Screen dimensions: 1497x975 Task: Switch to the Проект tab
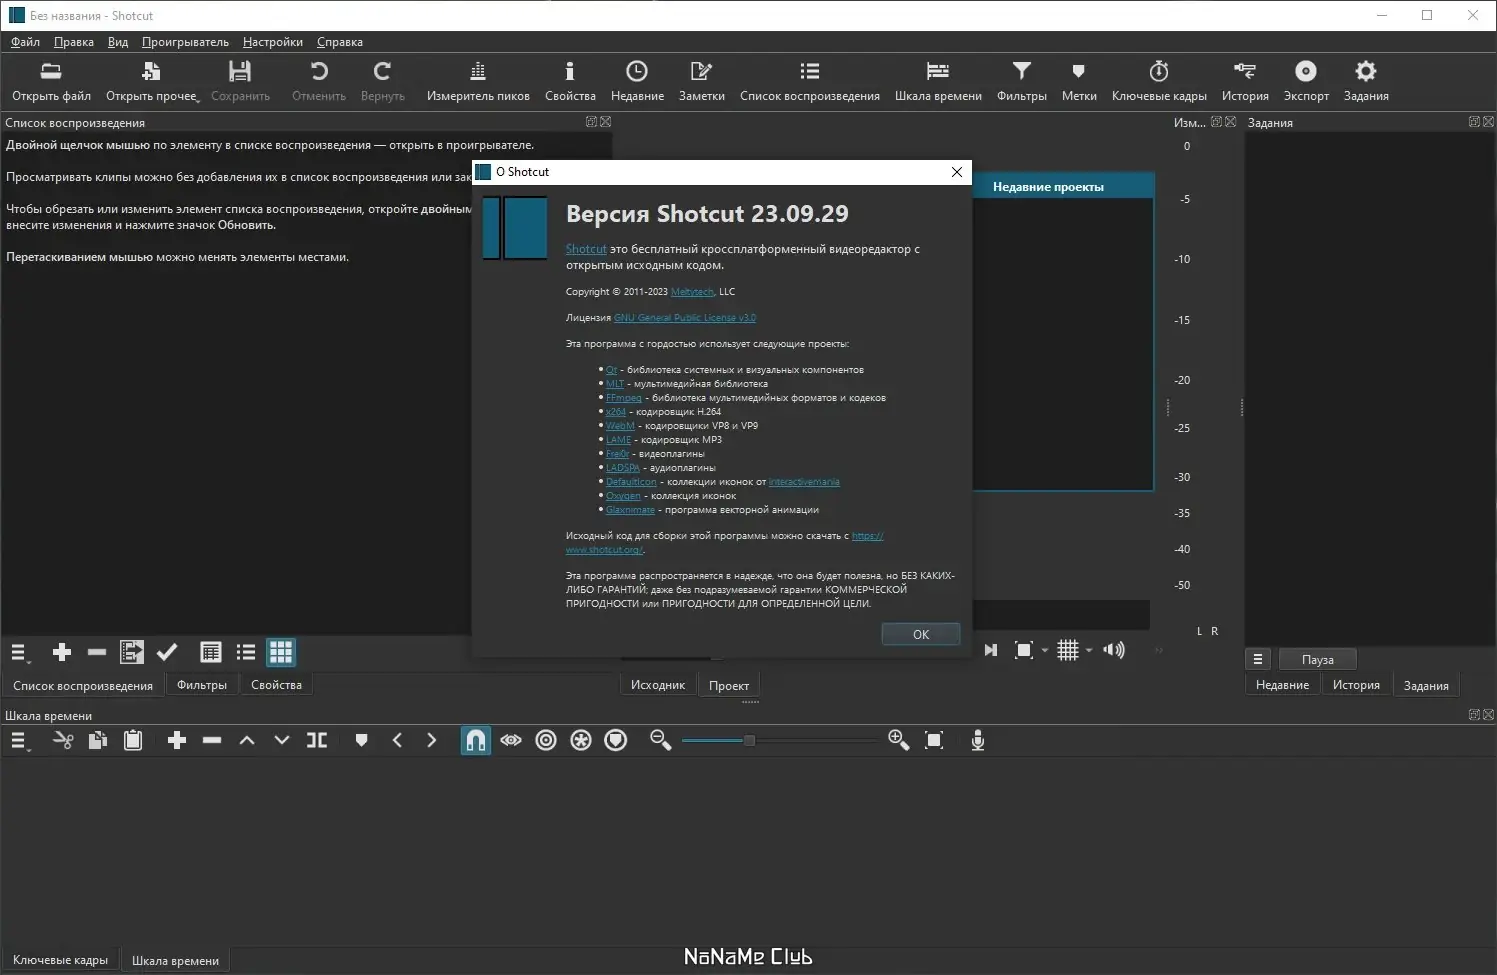pos(728,685)
